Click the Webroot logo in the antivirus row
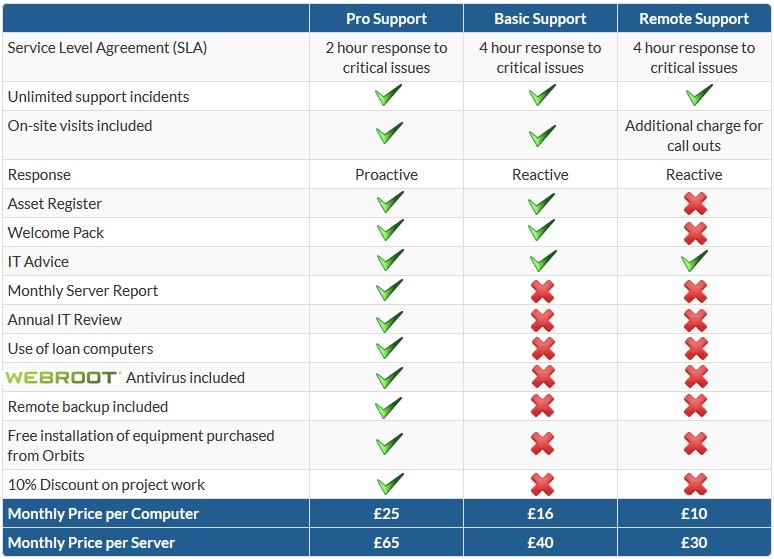 [64, 378]
